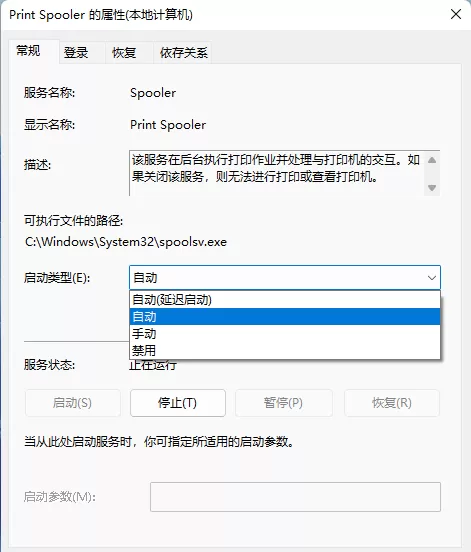Set startup type to 禁用
Screen dimensions: 471x552
[285, 350]
